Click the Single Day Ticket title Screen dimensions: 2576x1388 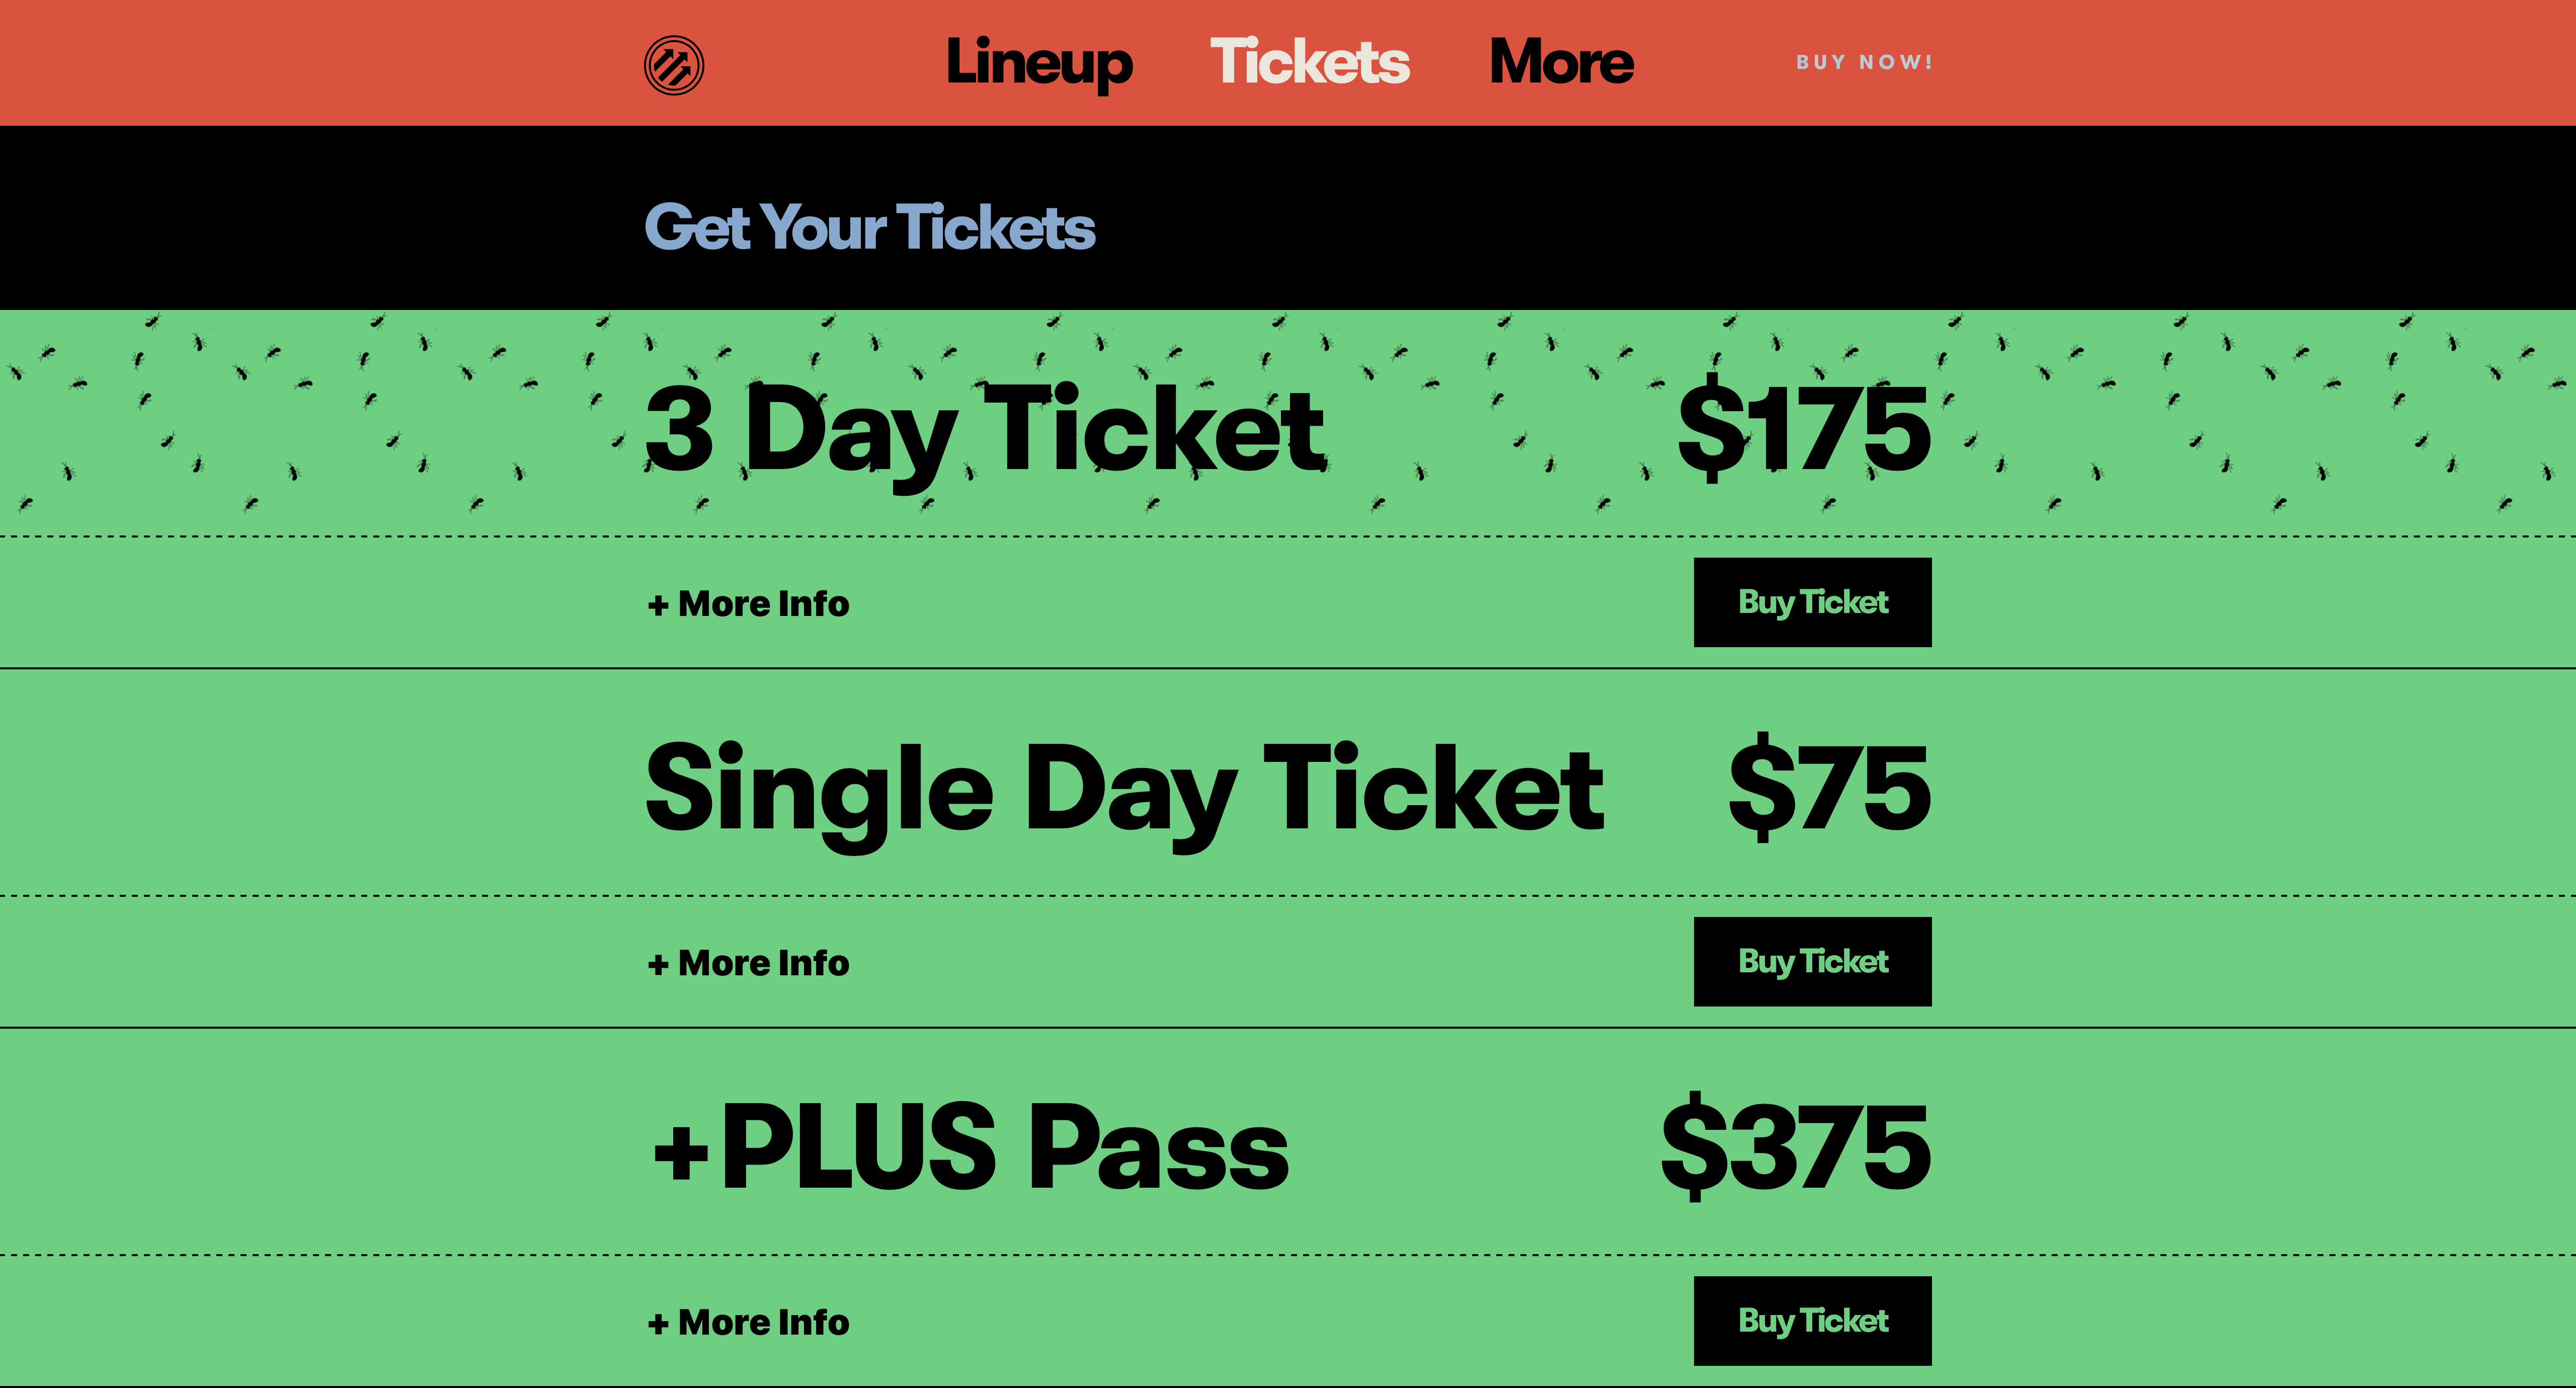pos(1125,790)
